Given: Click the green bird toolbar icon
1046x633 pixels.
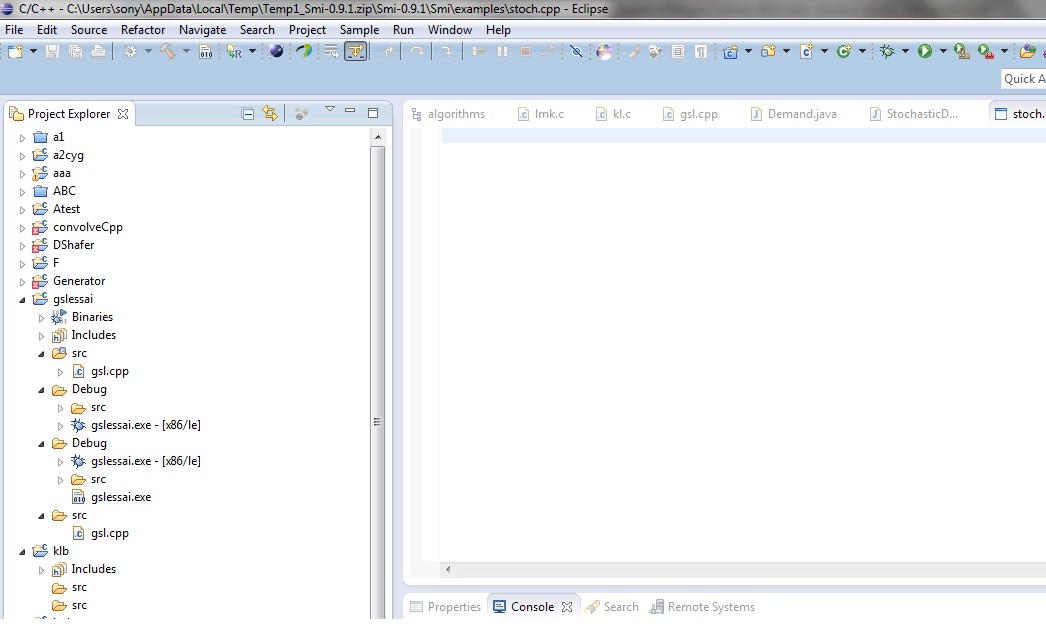Looking at the screenshot, I should tap(304, 51).
